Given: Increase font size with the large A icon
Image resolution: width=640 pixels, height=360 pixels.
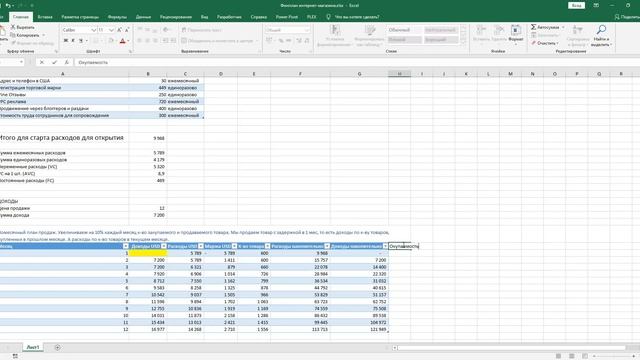Looking at the screenshot, I should click(x=120, y=30).
